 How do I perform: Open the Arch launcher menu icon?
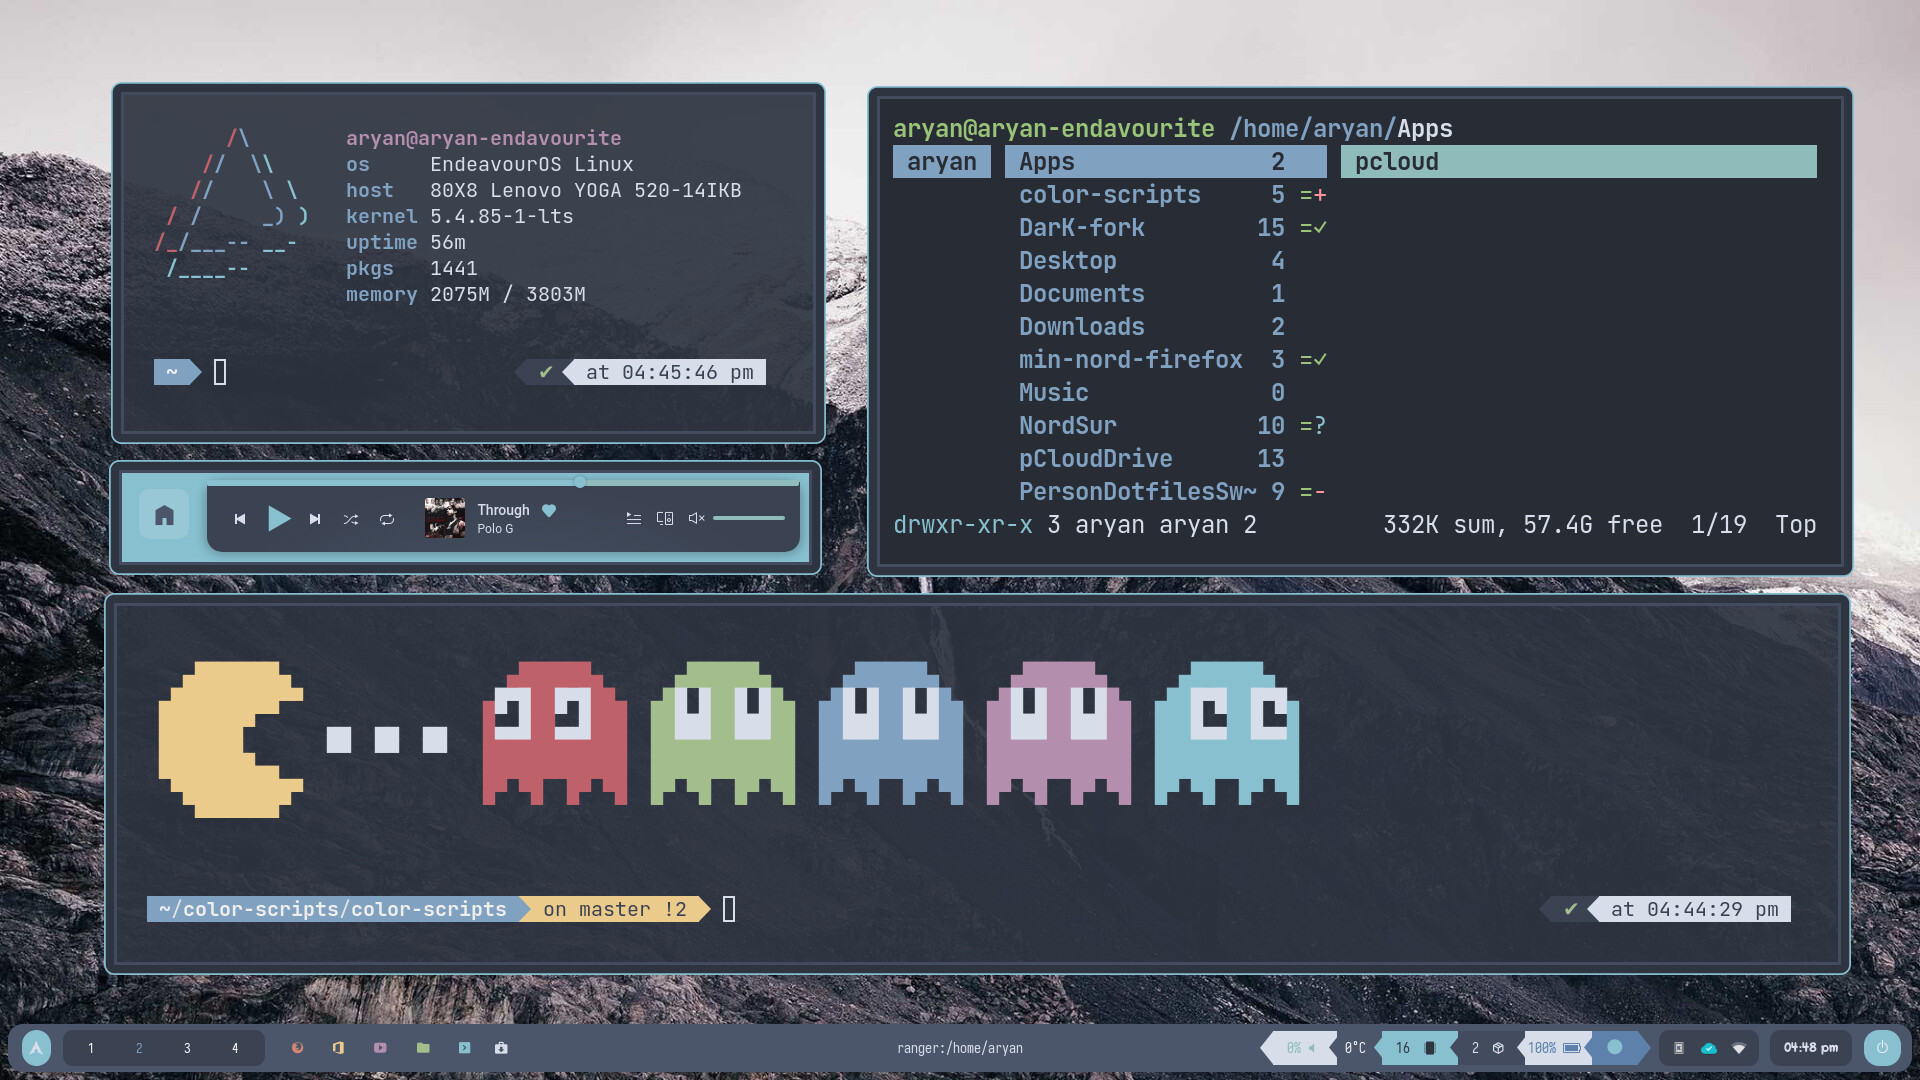[x=36, y=1048]
